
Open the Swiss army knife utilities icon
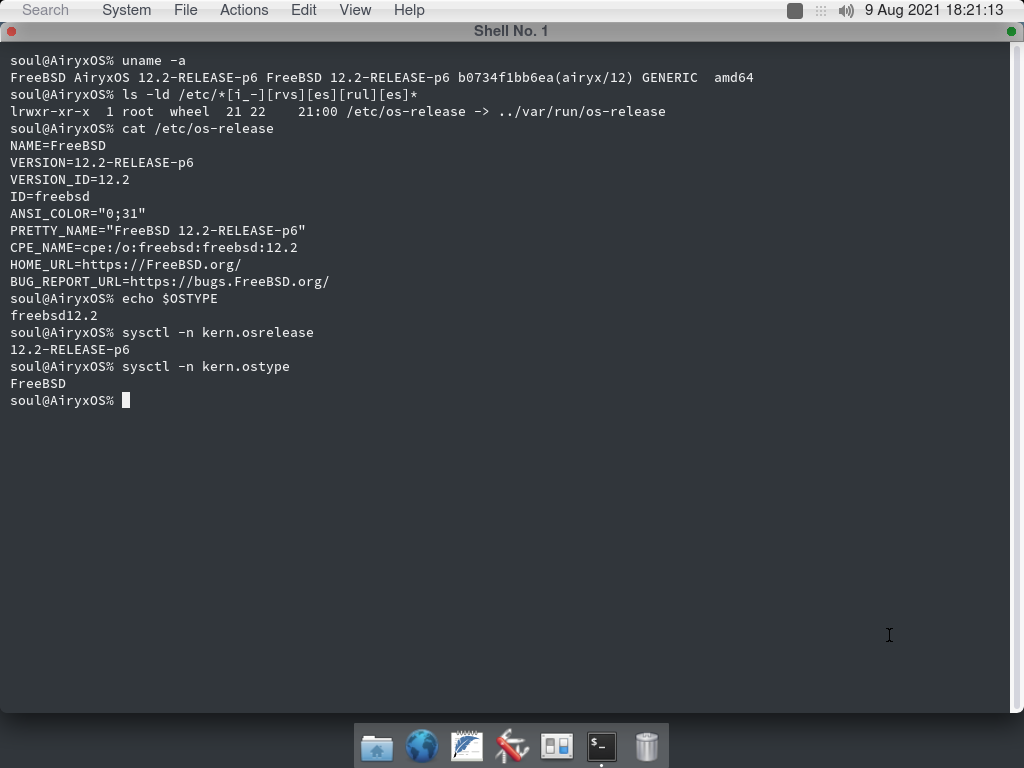coord(511,746)
